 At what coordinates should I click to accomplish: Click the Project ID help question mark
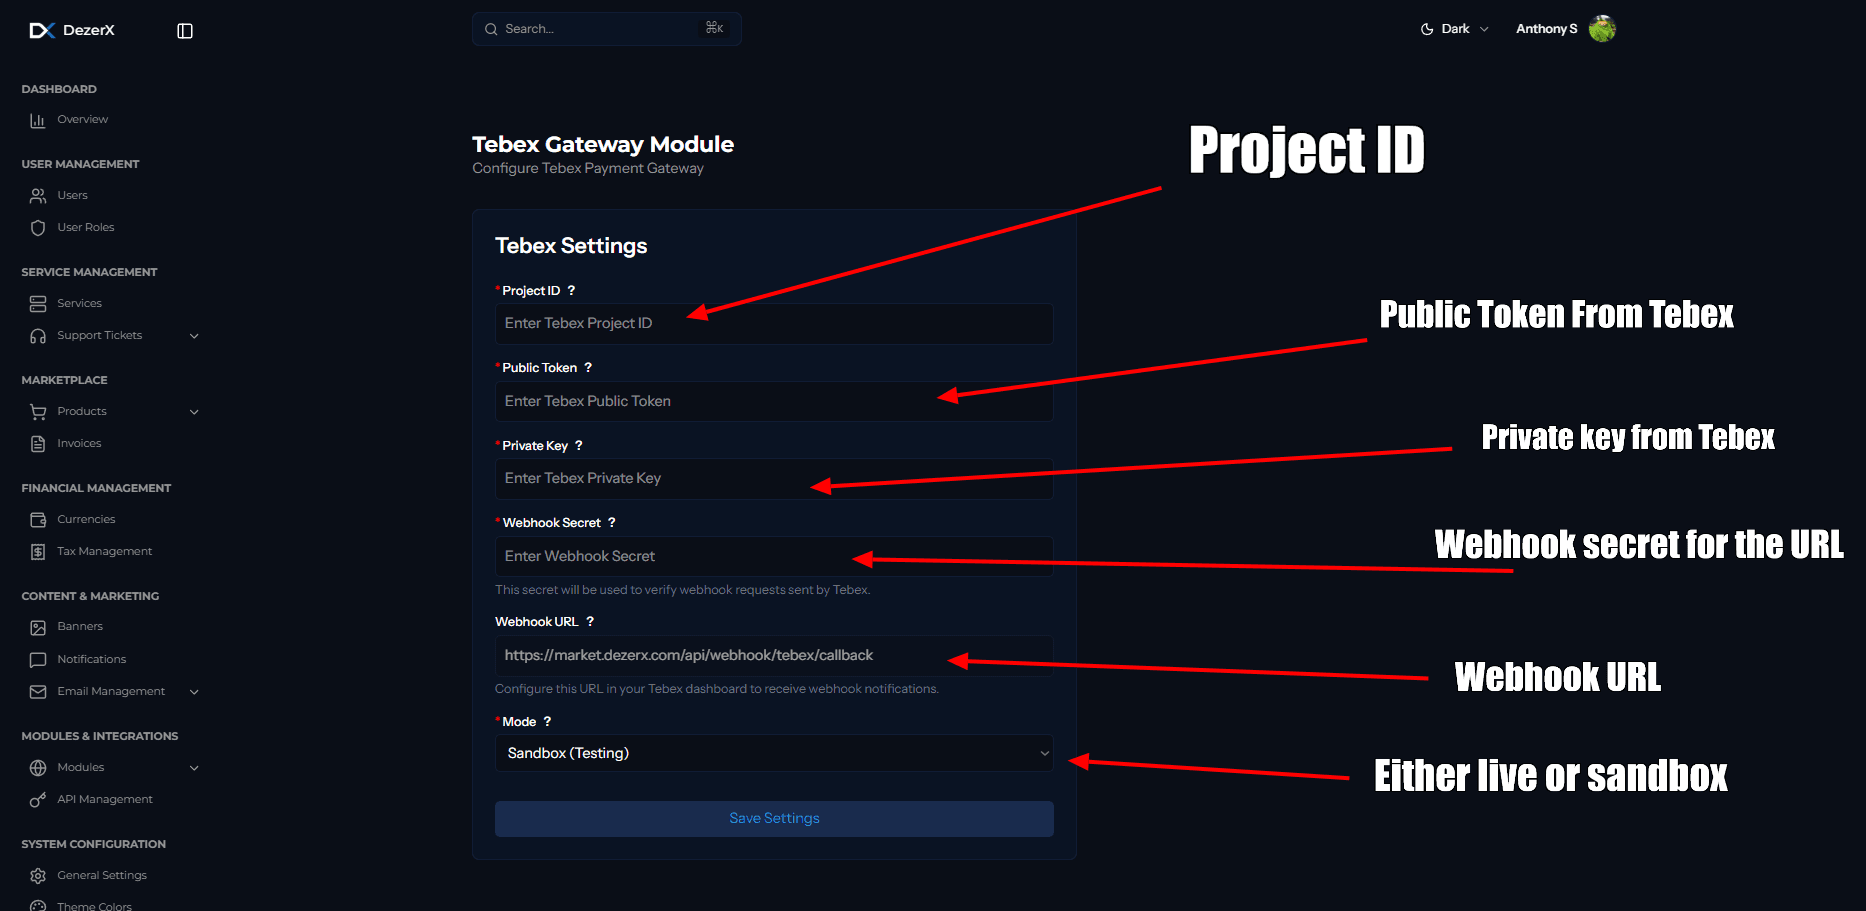point(571,291)
